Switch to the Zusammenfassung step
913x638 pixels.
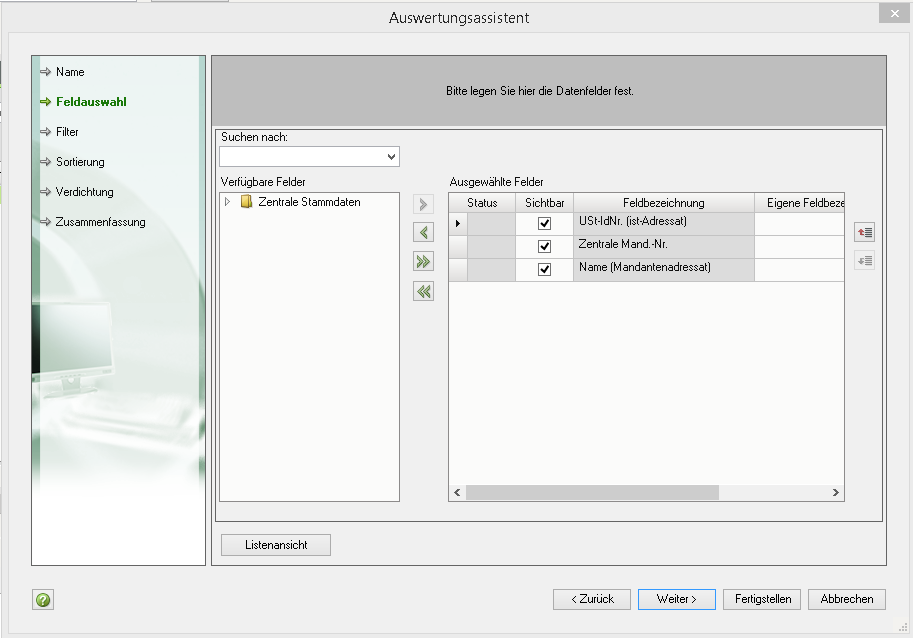(100, 222)
